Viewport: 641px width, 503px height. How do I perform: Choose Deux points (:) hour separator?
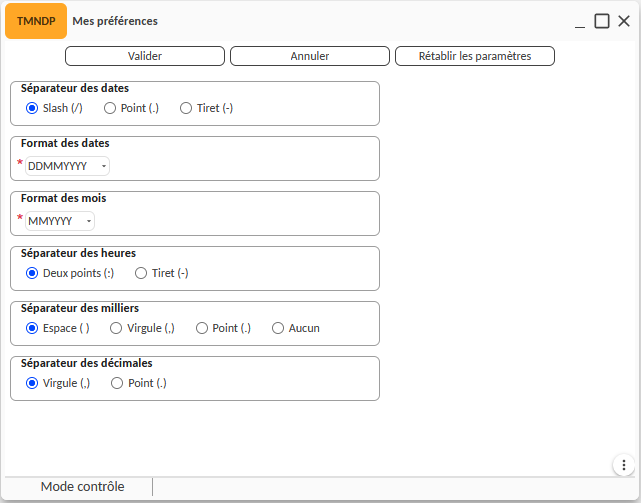[32, 273]
